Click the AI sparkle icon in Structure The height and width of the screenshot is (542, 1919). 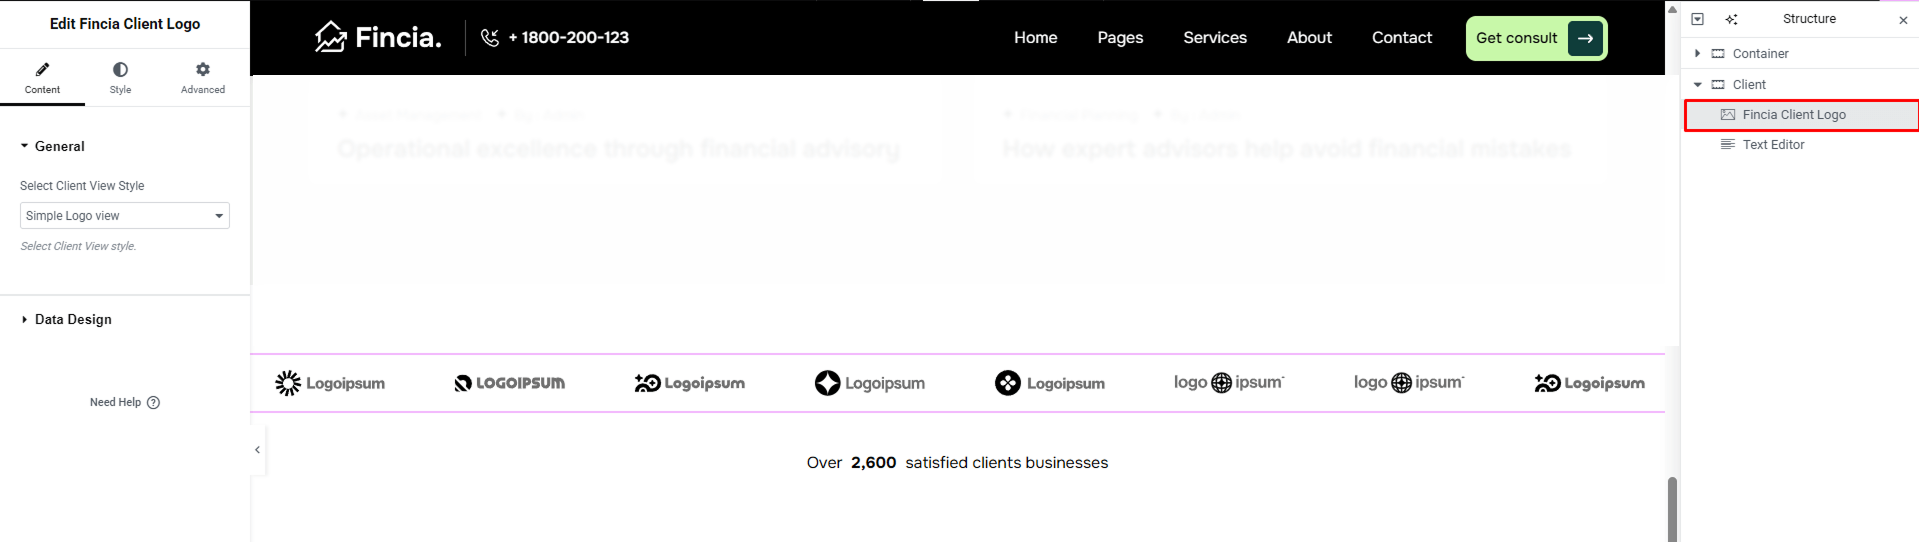click(x=1731, y=19)
